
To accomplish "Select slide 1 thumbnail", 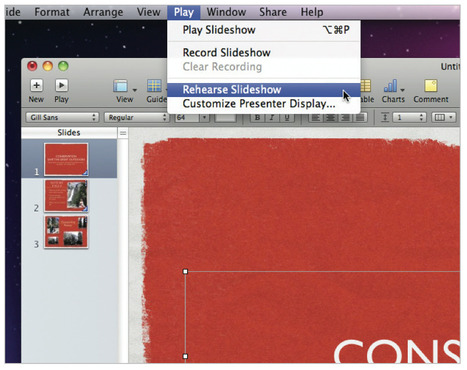I will tap(66, 159).
